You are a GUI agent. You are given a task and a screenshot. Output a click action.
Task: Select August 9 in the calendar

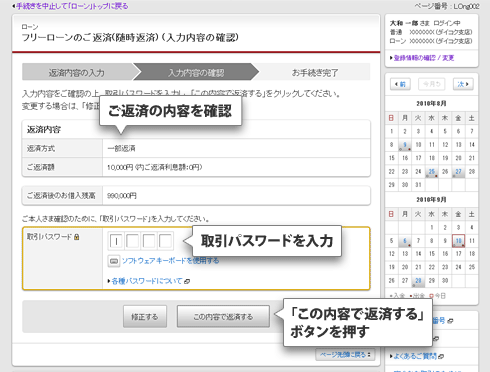[405, 145]
